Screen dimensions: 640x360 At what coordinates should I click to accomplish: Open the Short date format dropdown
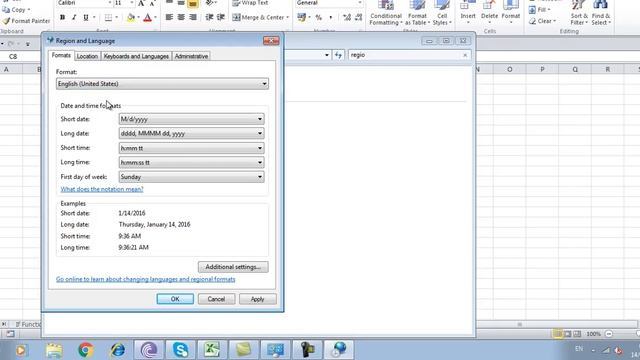pyautogui.click(x=191, y=119)
